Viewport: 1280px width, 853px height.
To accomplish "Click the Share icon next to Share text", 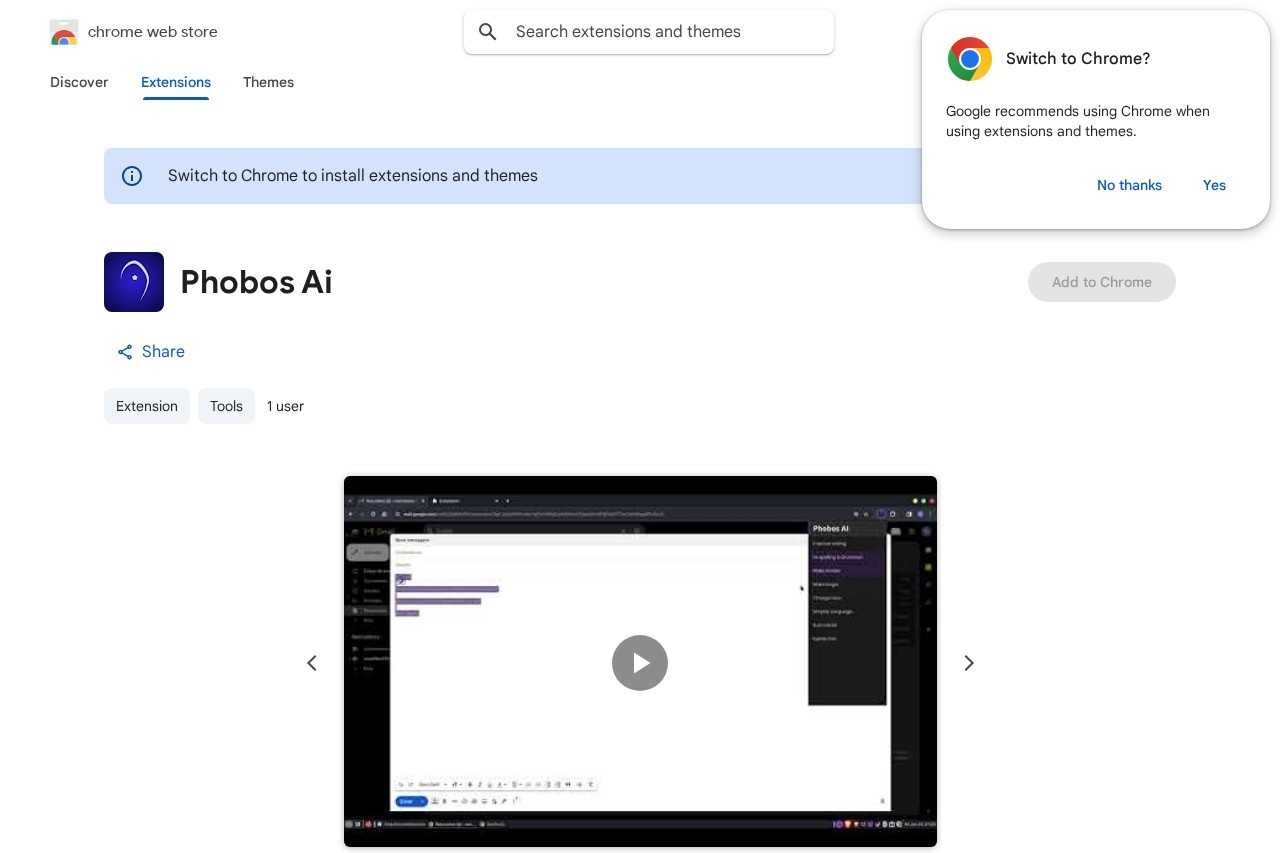I will click(125, 352).
